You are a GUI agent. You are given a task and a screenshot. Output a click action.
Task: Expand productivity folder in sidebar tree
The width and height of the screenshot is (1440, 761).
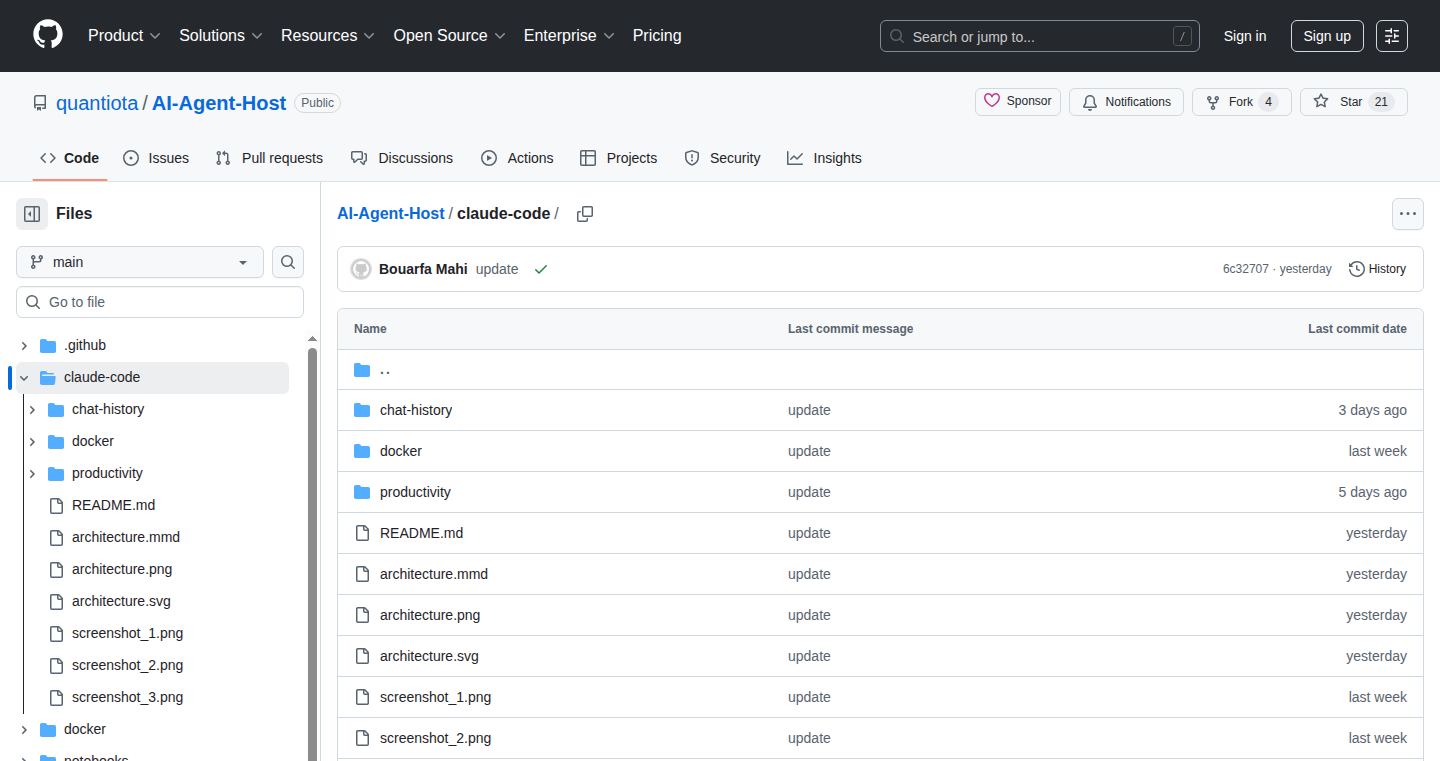(x=32, y=474)
